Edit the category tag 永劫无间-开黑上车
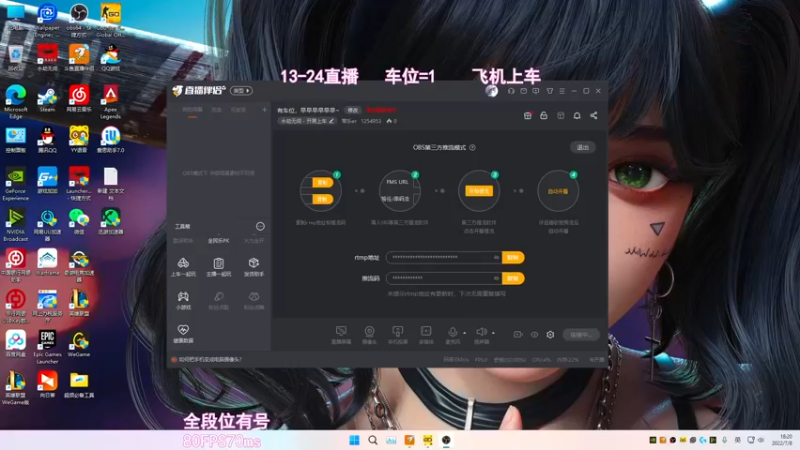 click(x=307, y=121)
